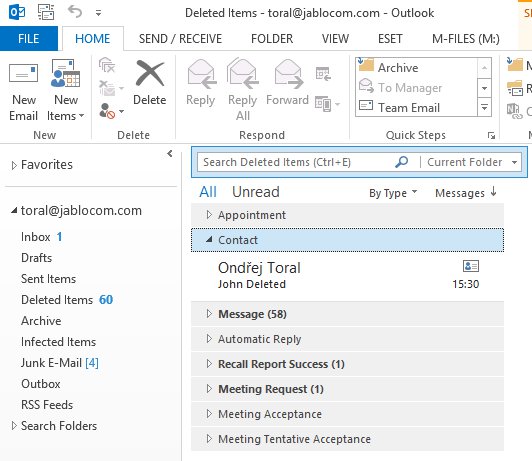Open the Current Folder scope dropdown
Viewport: 532px width, 461px height.
coord(472,162)
